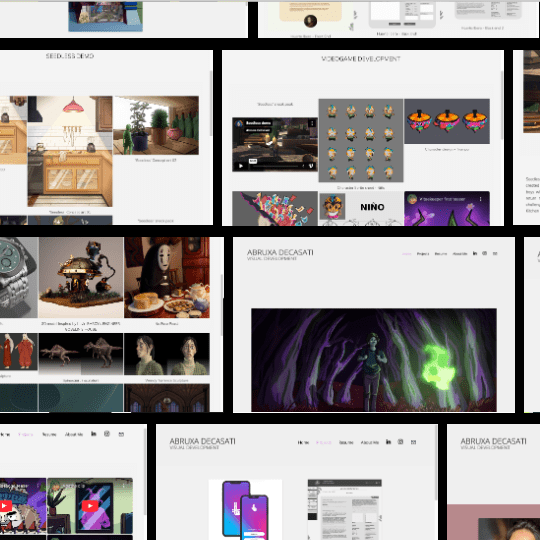Open Resume in the YouTube videos page nav
The image size is (540, 540).
[x=49, y=435]
